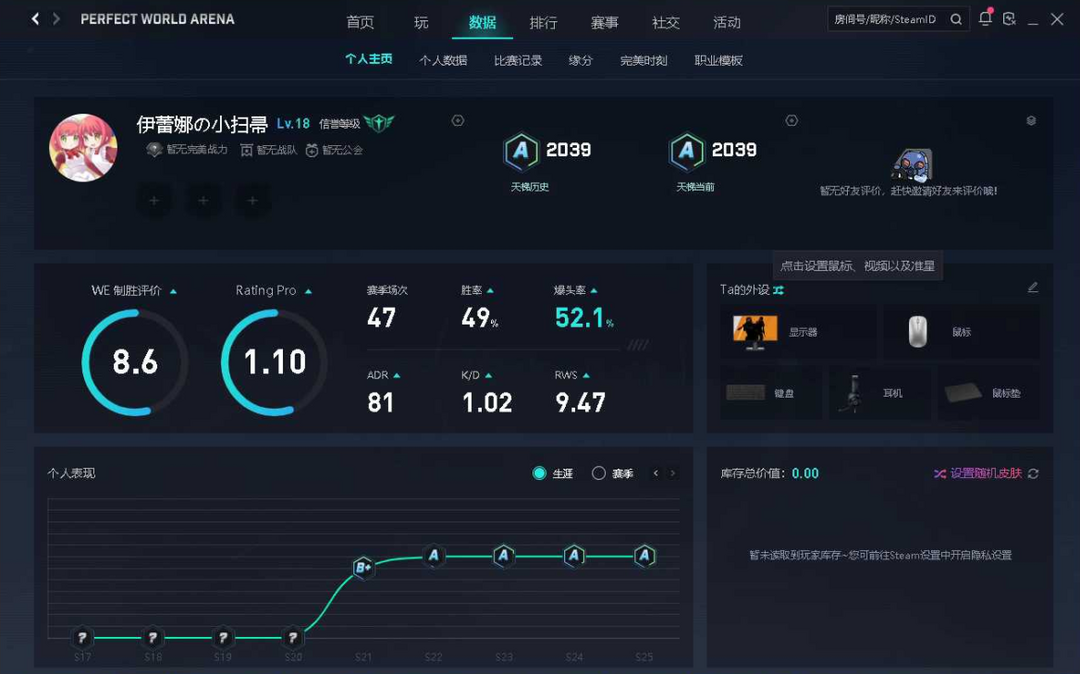Click the friend evaluation mascot image
The image size is (1080, 674).
point(911,165)
